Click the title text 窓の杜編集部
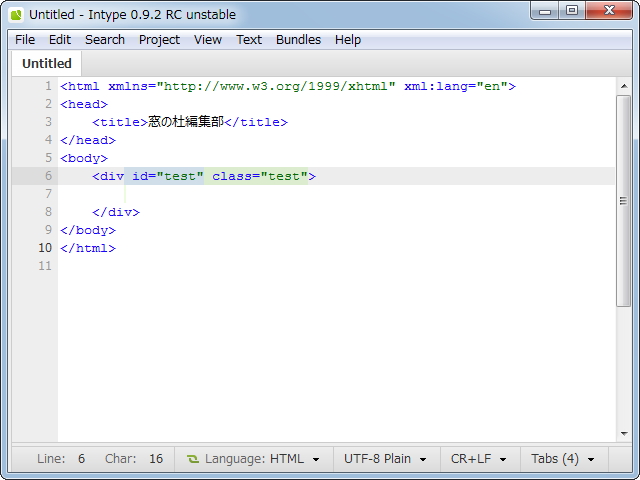 click(186, 122)
